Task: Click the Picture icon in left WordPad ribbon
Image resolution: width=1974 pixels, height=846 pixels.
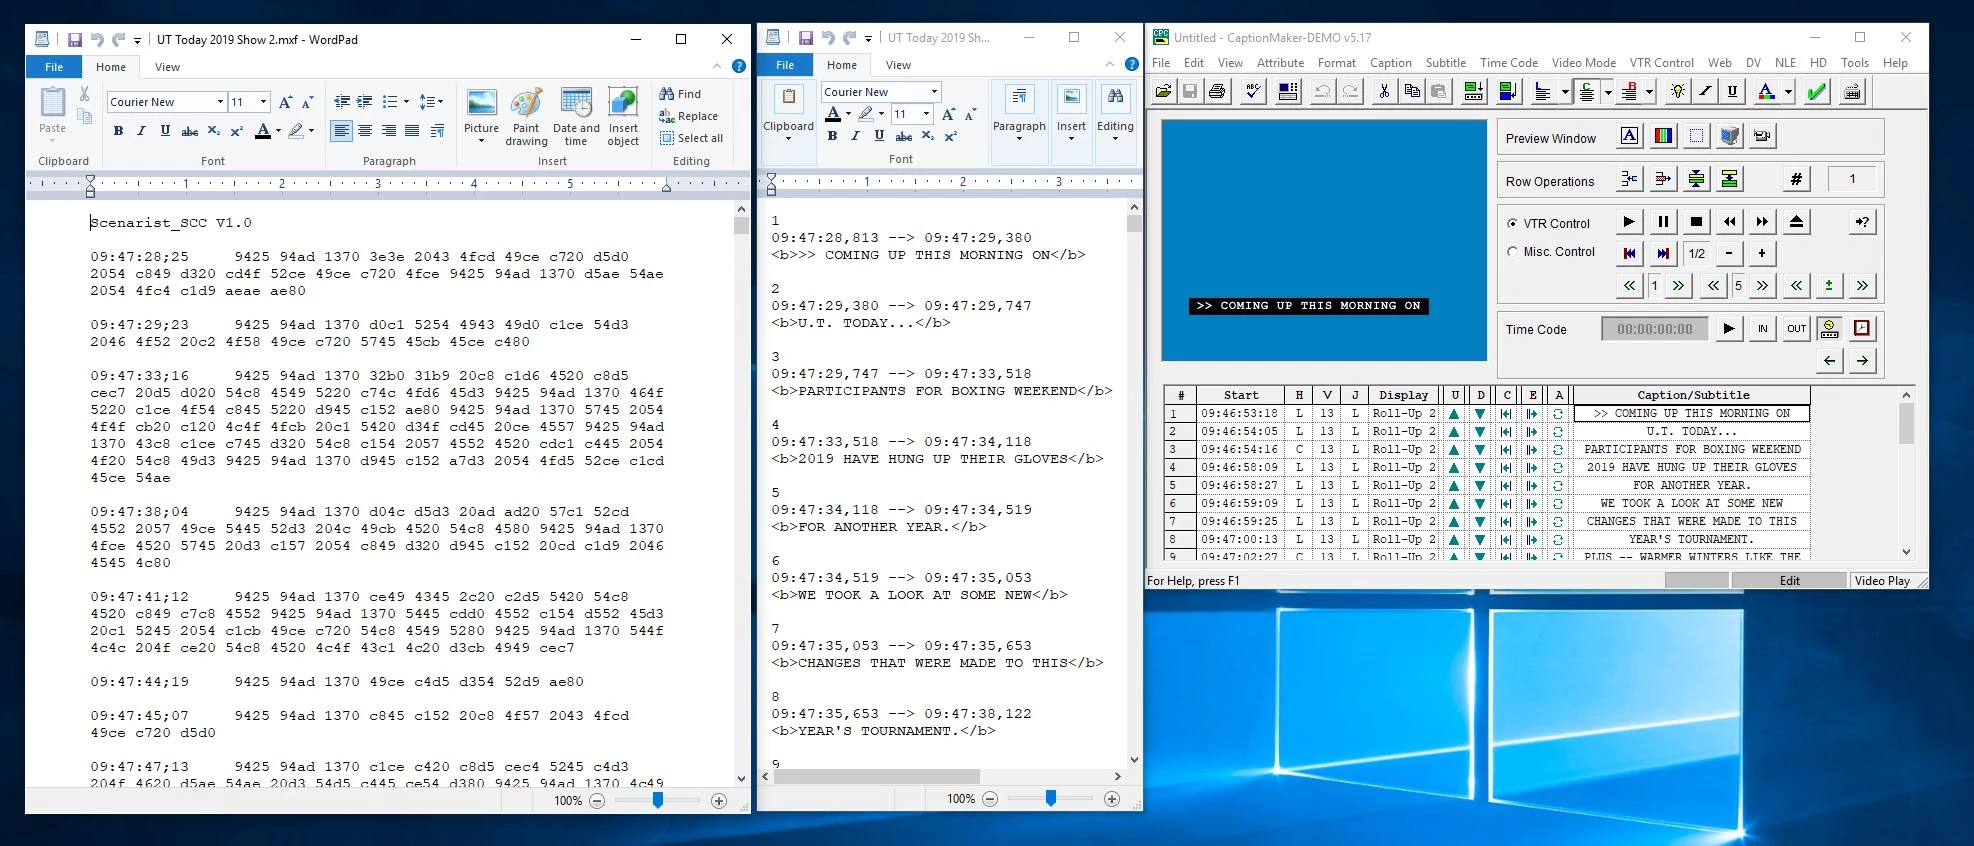Action: 481,116
